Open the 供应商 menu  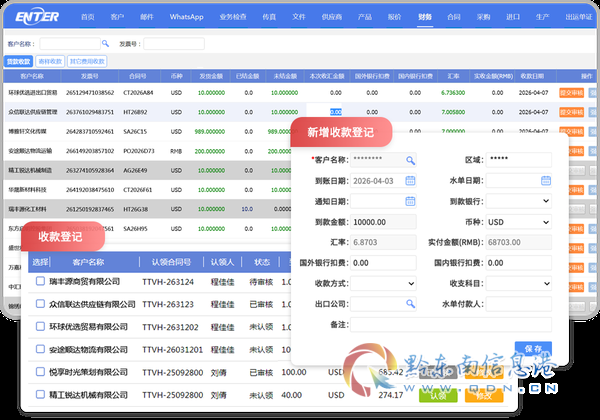(x=332, y=17)
